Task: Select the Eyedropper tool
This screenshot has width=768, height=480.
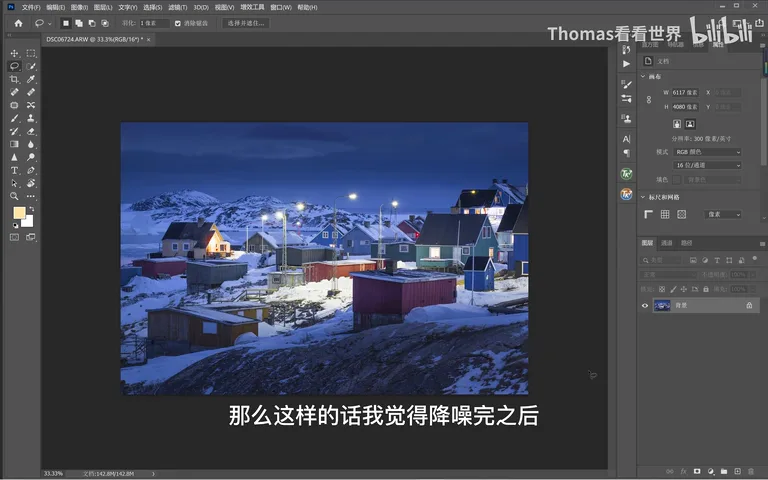Action: pos(31,79)
